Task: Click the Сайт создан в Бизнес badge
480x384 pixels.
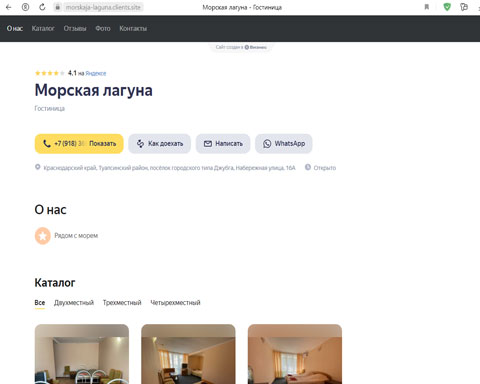Action: tap(241, 47)
